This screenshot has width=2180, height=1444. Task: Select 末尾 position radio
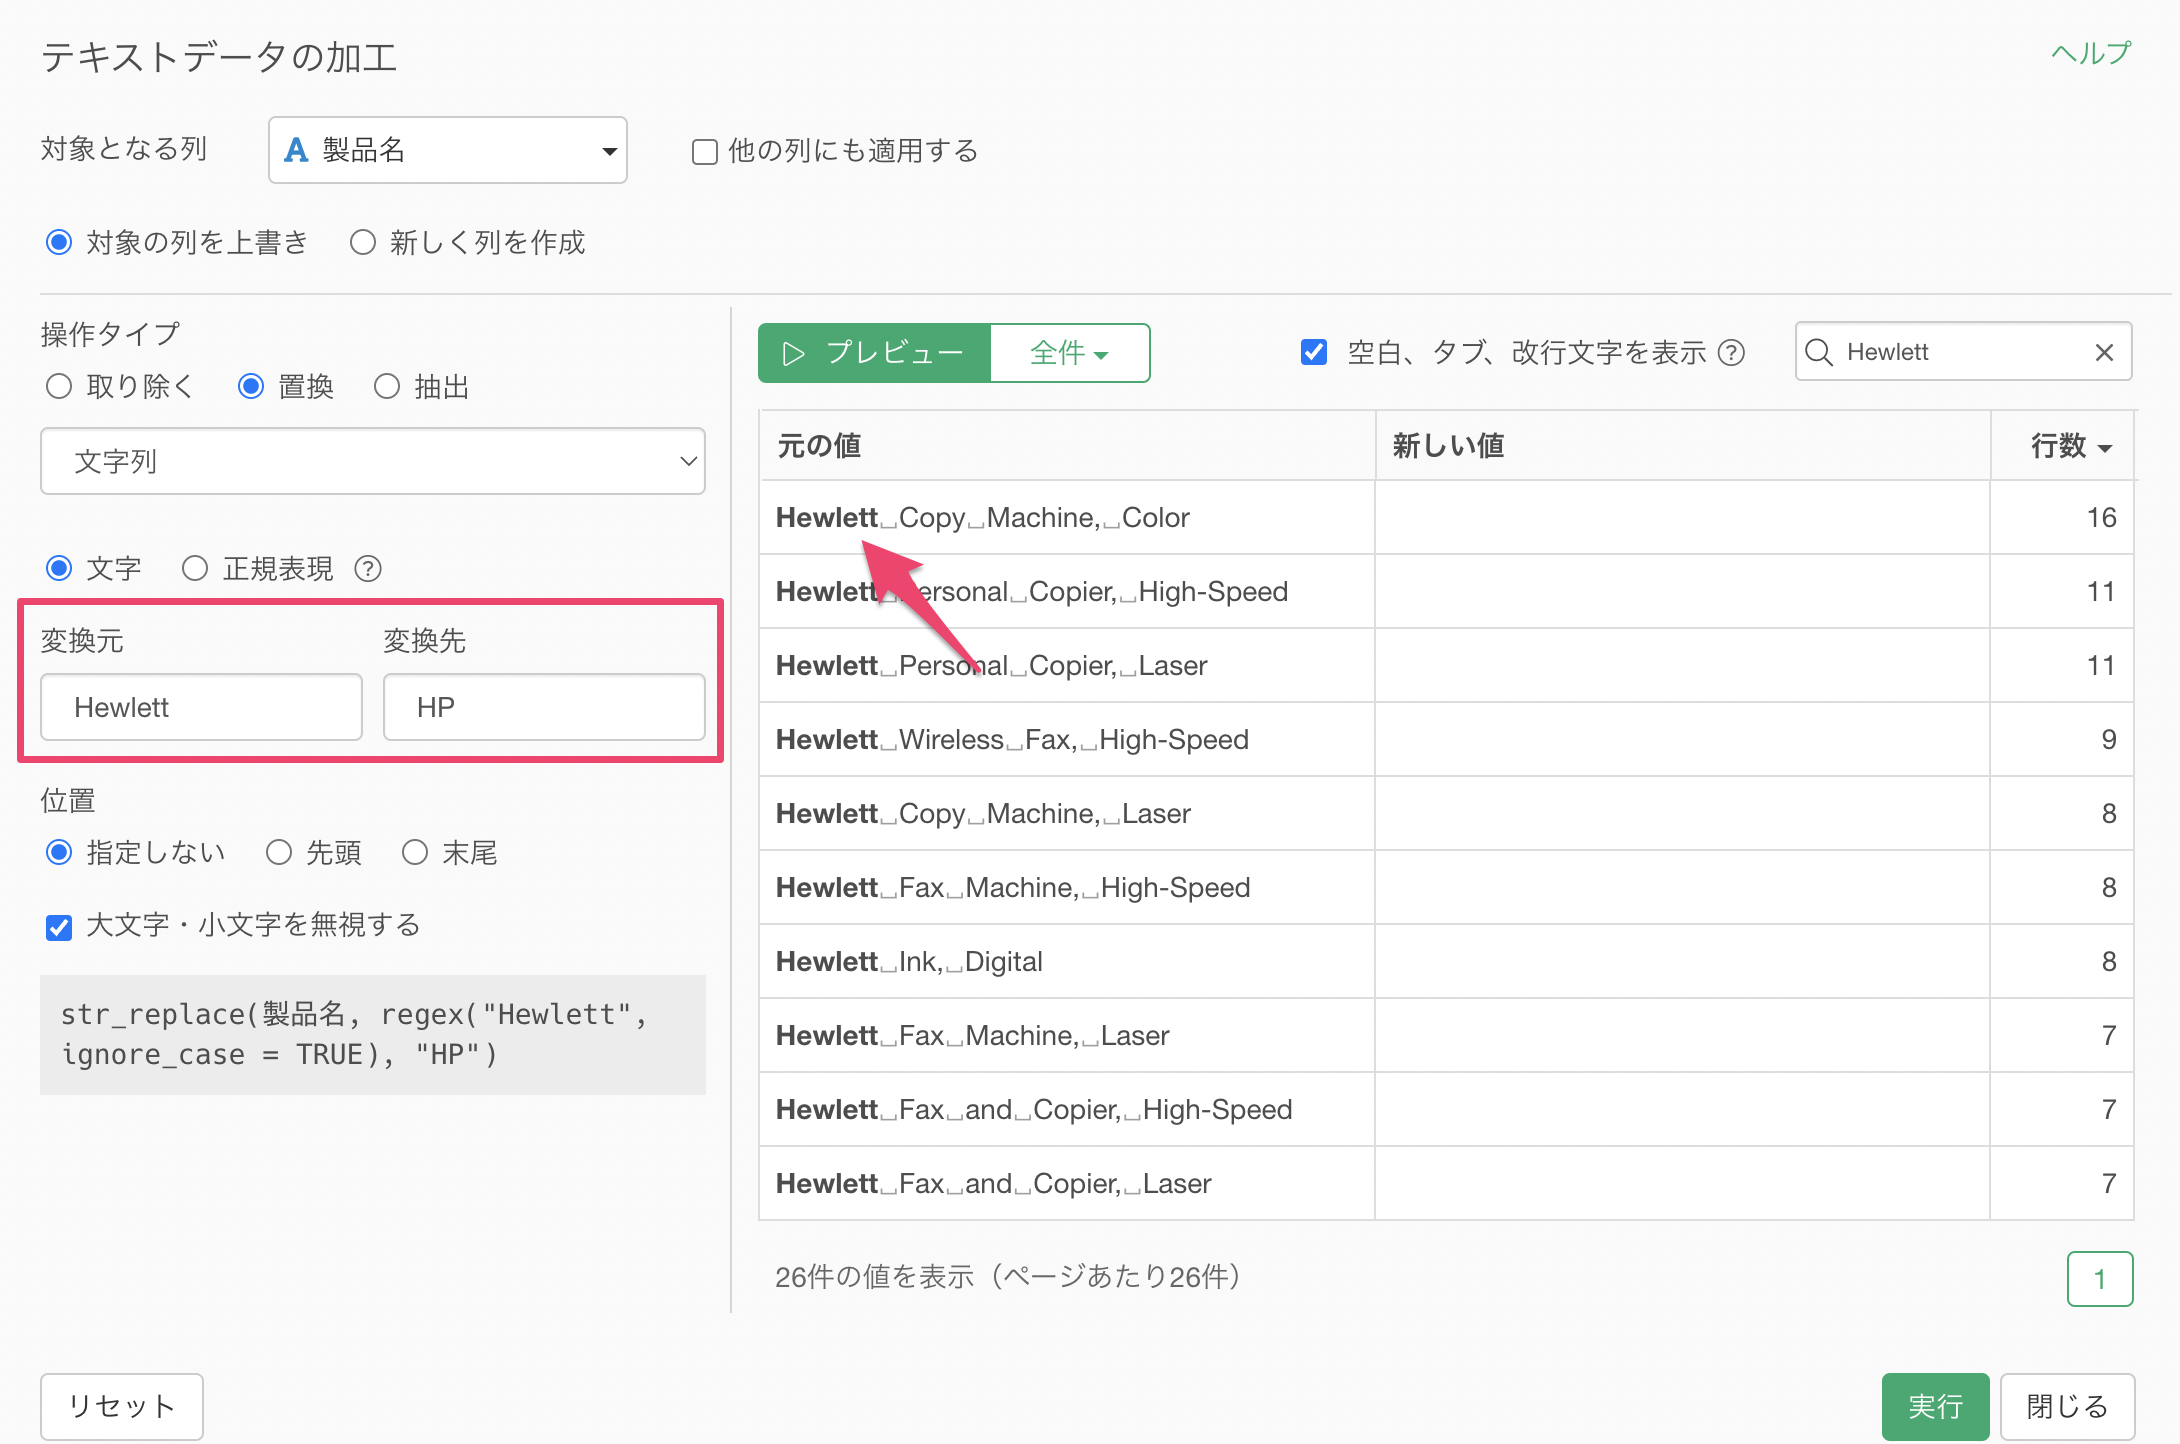[414, 853]
